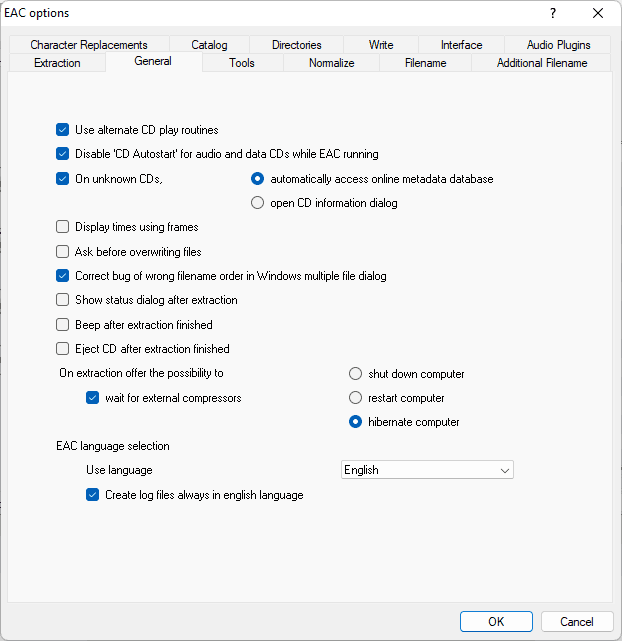This screenshot has height=641, width=622.
Task: Open the Normalize tab
Action: (331, 63)
